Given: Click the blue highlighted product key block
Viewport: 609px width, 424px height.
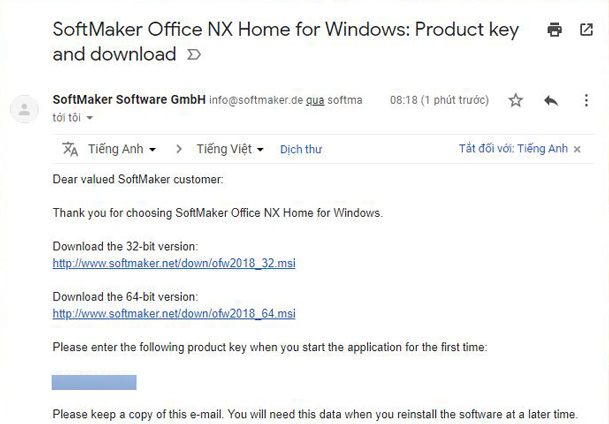Looking at the screenshot, I should click(x=94, y=382).
